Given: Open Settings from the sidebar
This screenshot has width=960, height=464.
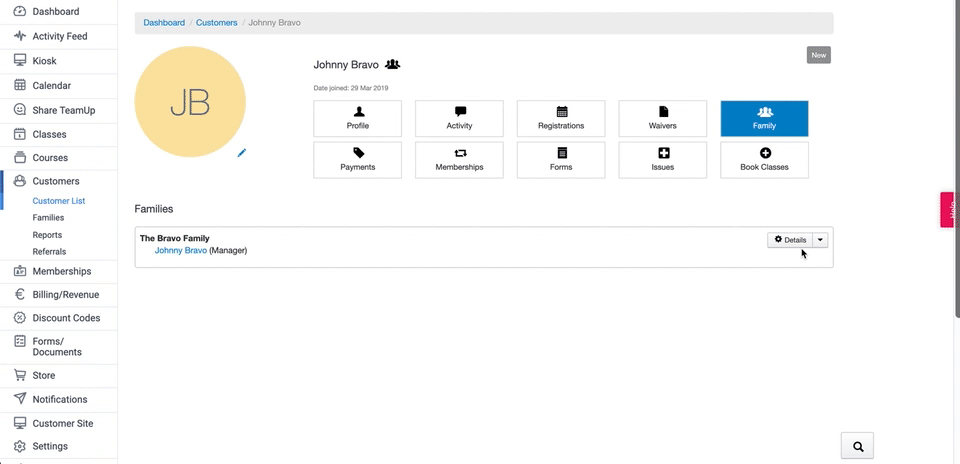Looking at the screenshot, I should (50, 446).
